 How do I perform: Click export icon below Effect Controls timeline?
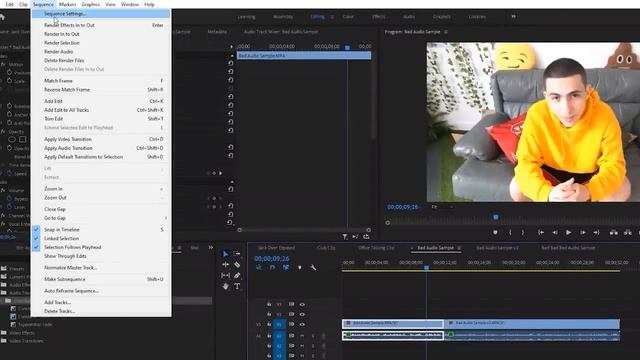(366, 236)
